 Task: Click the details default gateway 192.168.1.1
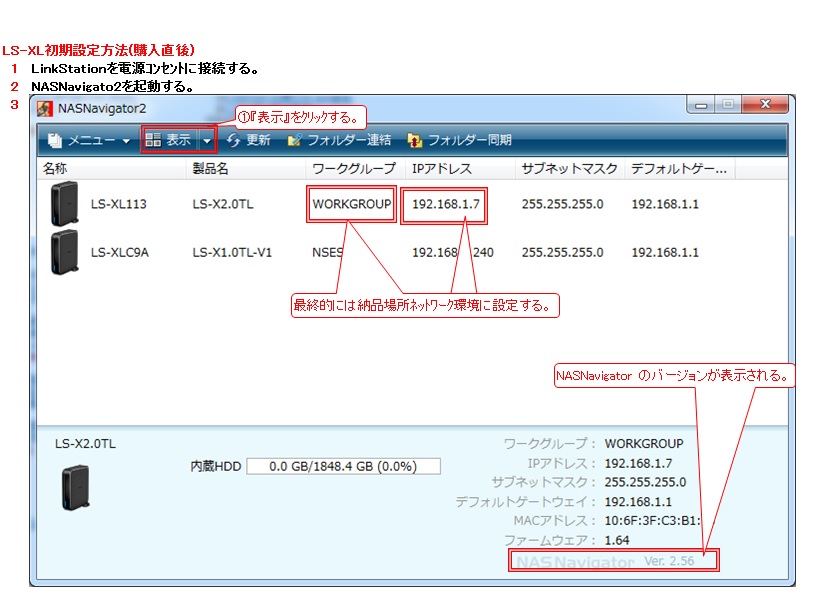638,502
